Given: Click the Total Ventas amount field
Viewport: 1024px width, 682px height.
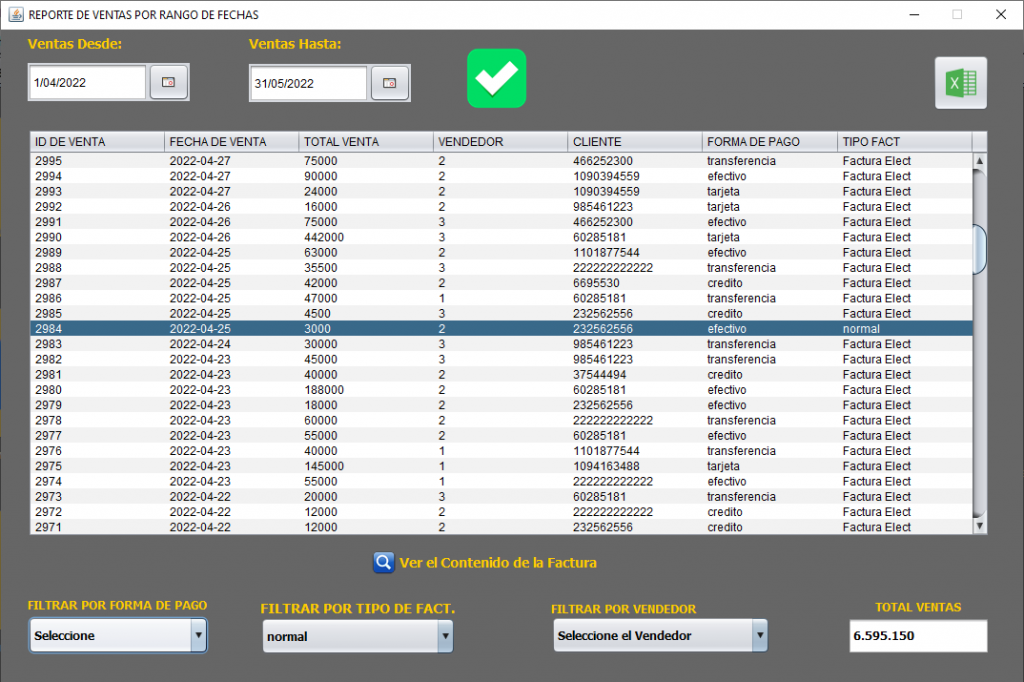Looking at the screenshot, I should pyautogui.click(x=917, y=636).
